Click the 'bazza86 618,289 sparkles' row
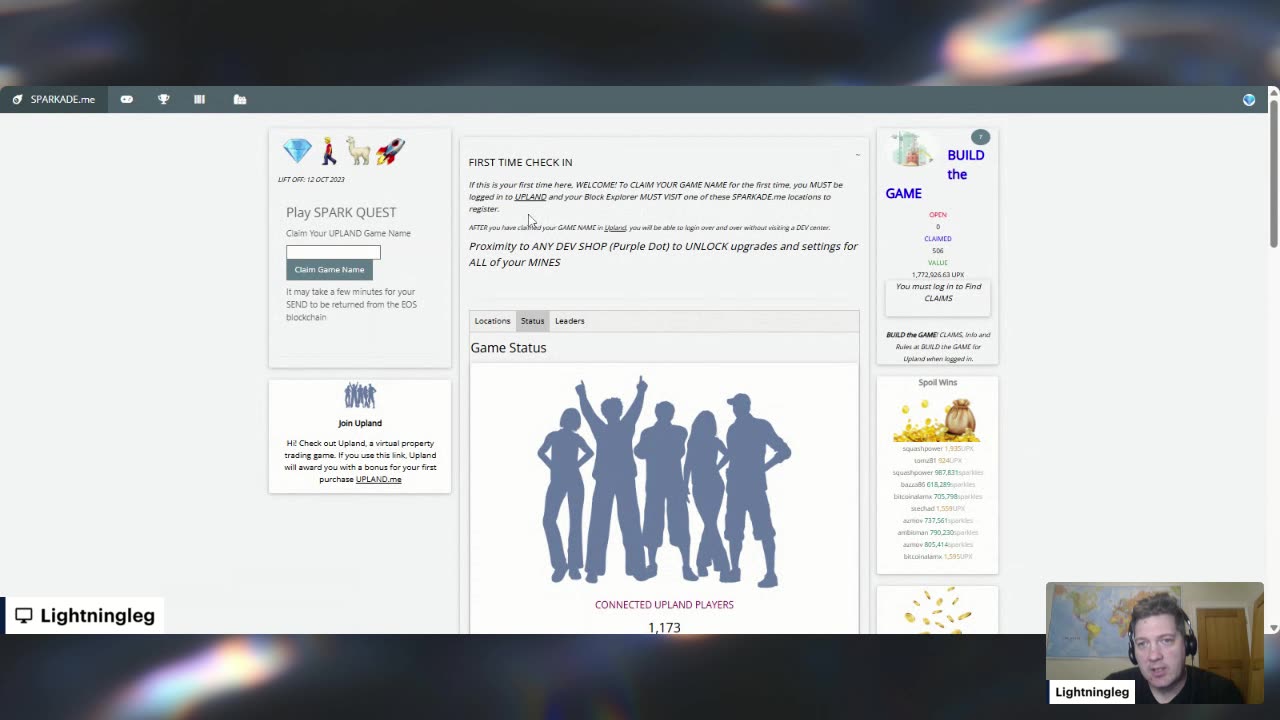1280x720 pixels. tap(938, 485)
